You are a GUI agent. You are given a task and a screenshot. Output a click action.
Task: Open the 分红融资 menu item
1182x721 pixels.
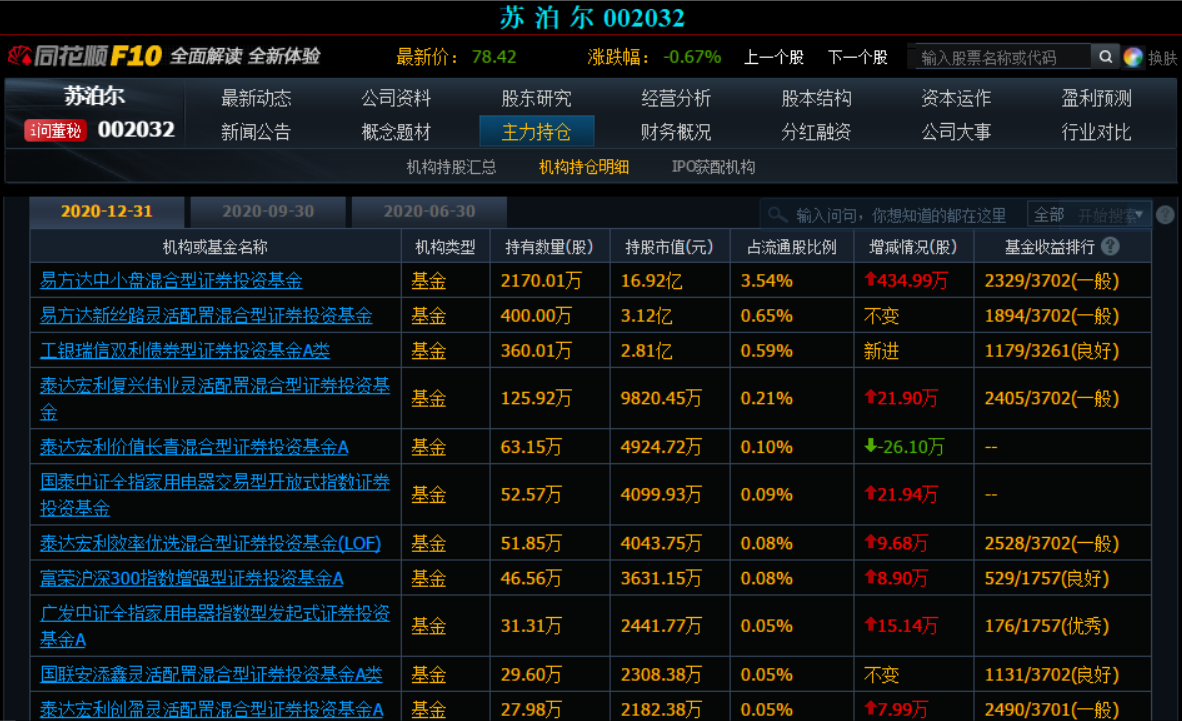(x=816, y=132)
